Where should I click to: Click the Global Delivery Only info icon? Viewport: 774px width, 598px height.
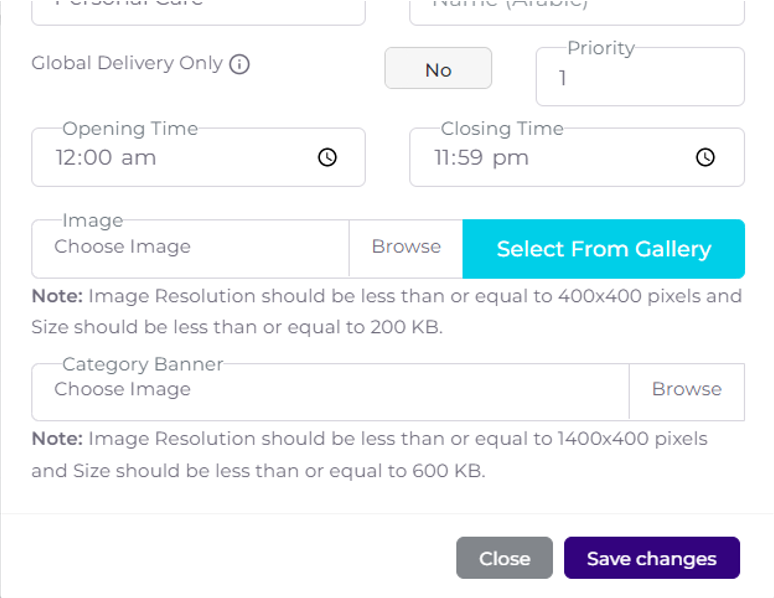(239, 64)
